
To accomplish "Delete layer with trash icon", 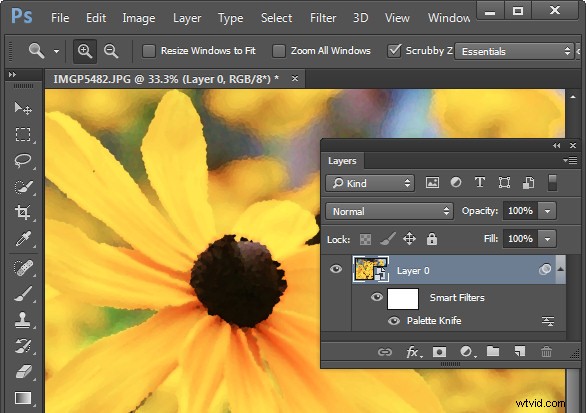I will [546, 352].
